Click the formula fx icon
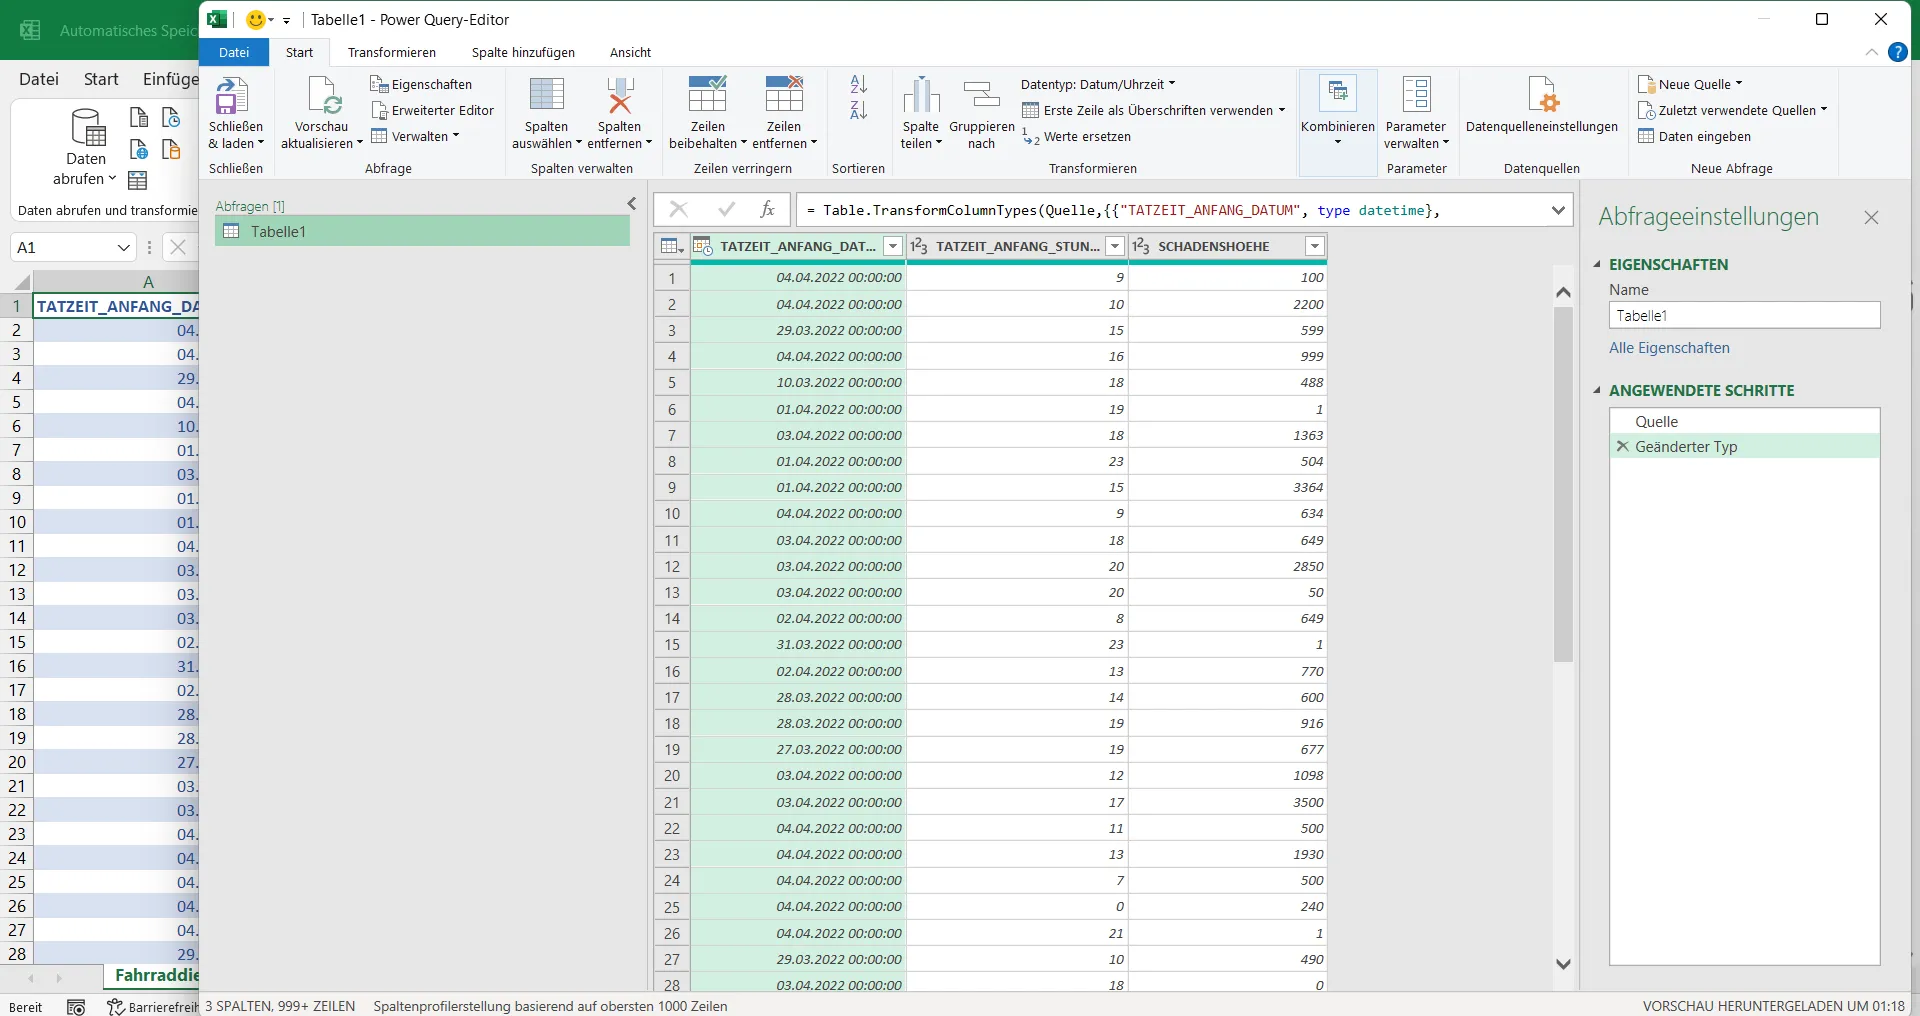The height and width of the screenshot is (1016, 1920). pos(767,209)
